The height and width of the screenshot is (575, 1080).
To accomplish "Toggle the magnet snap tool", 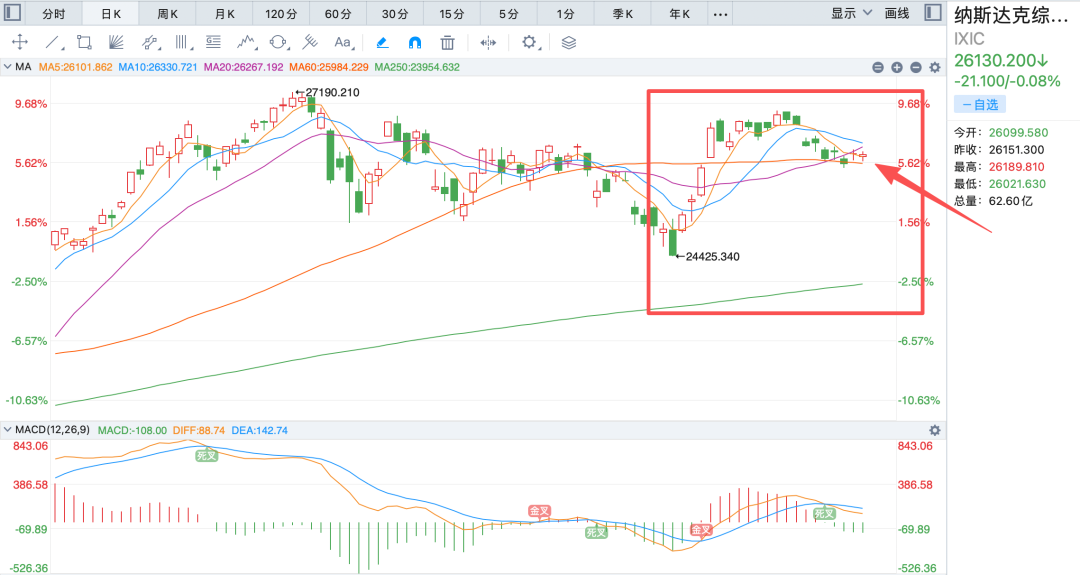I will pyautogui.click(x=415, y=43).
